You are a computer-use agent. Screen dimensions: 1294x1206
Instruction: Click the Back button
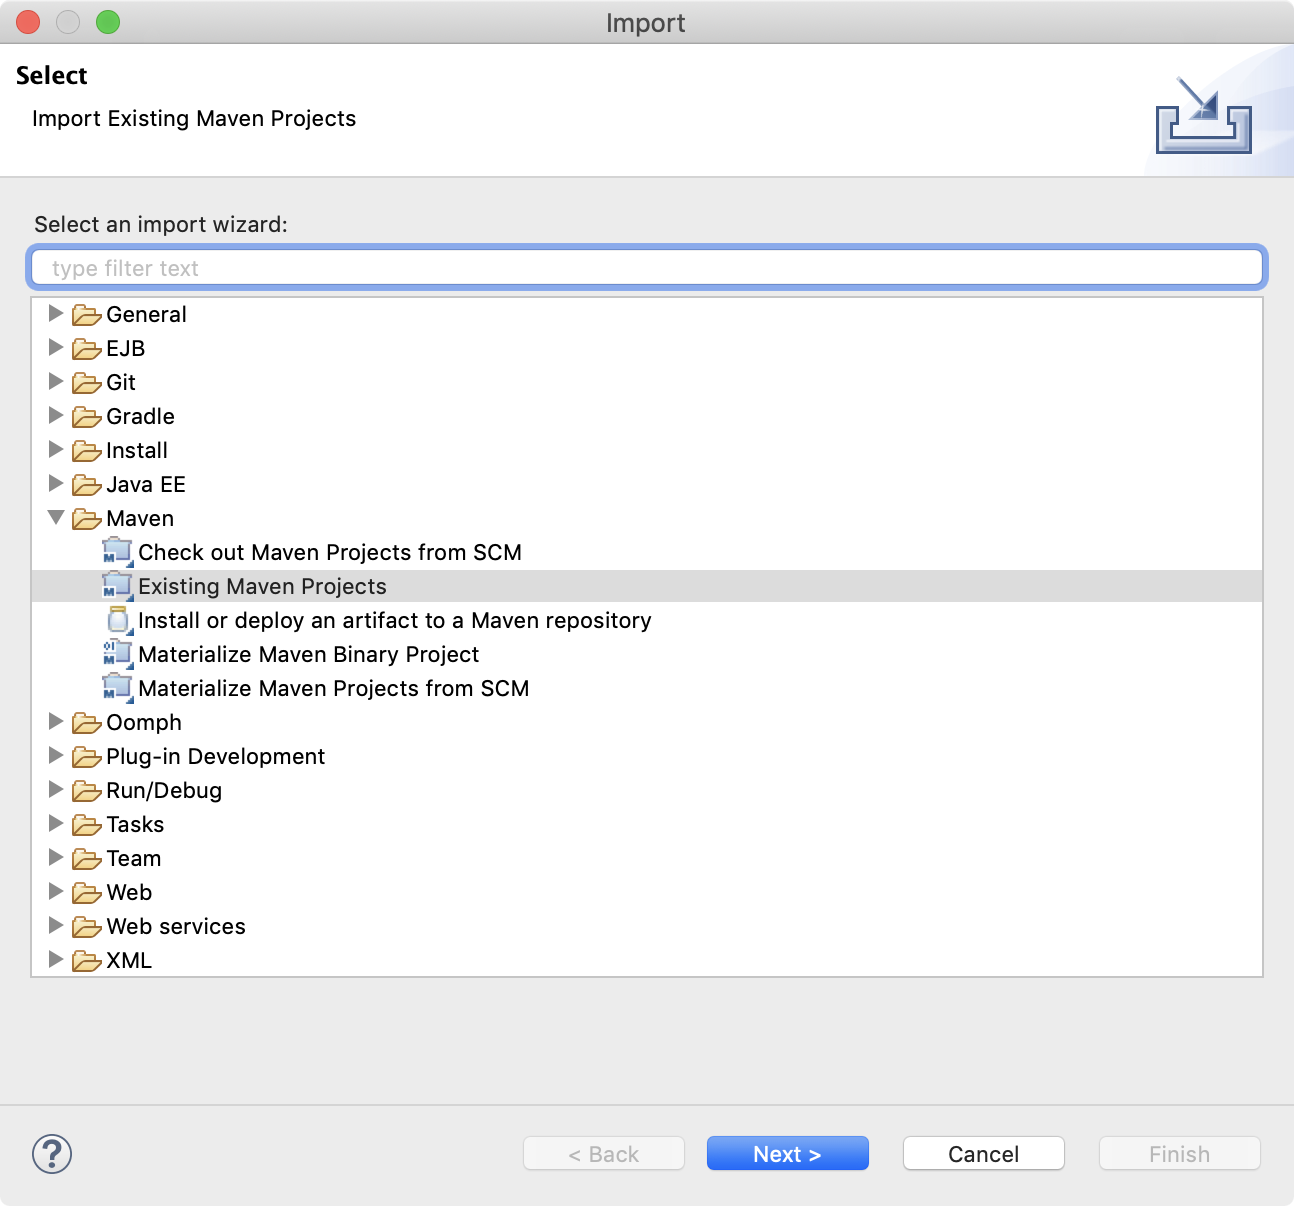coord(603,1154)
